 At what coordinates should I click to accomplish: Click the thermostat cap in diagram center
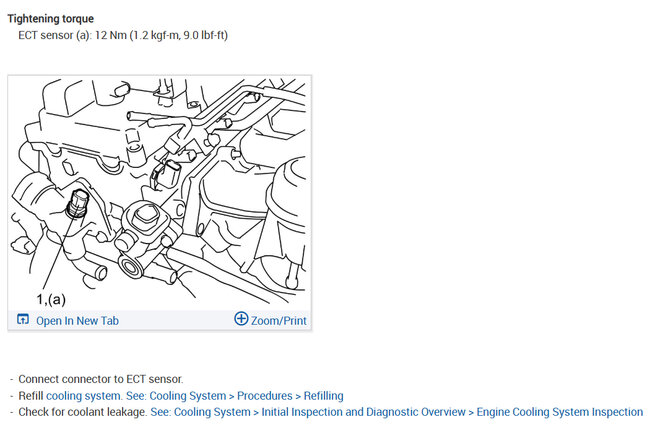coord(145,214)
